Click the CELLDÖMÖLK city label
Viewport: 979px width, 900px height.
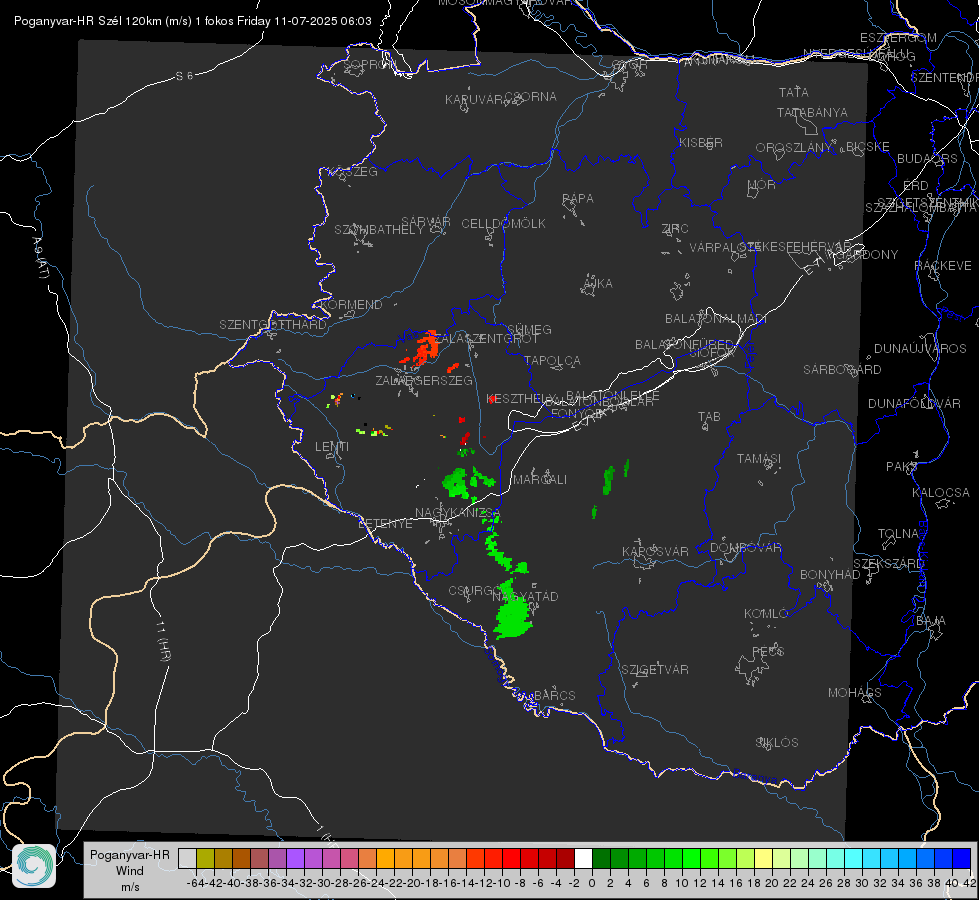pos(503,224)
